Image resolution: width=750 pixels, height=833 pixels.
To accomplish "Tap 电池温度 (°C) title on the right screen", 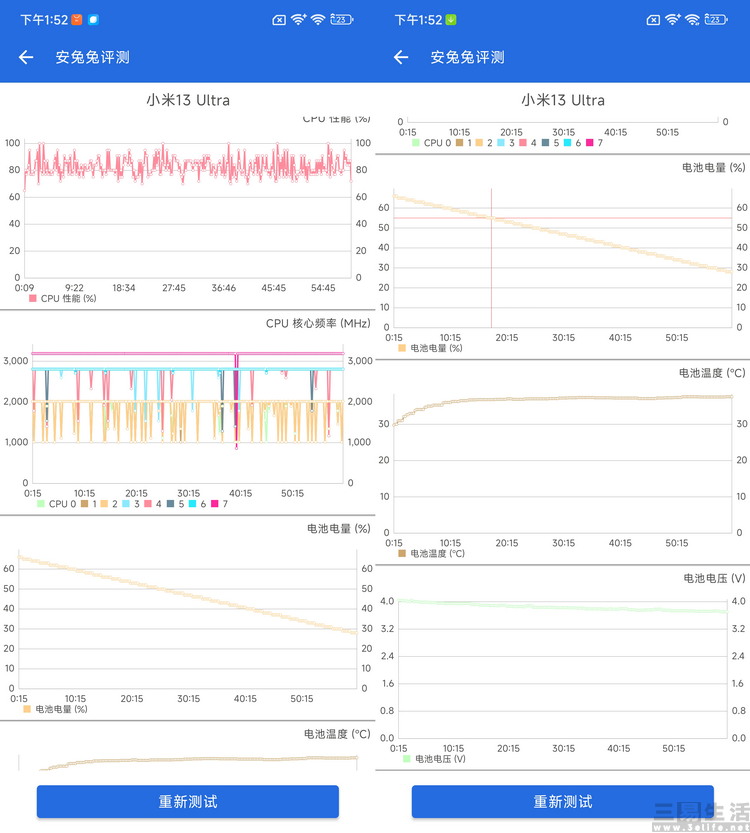I will pos(712,373).
